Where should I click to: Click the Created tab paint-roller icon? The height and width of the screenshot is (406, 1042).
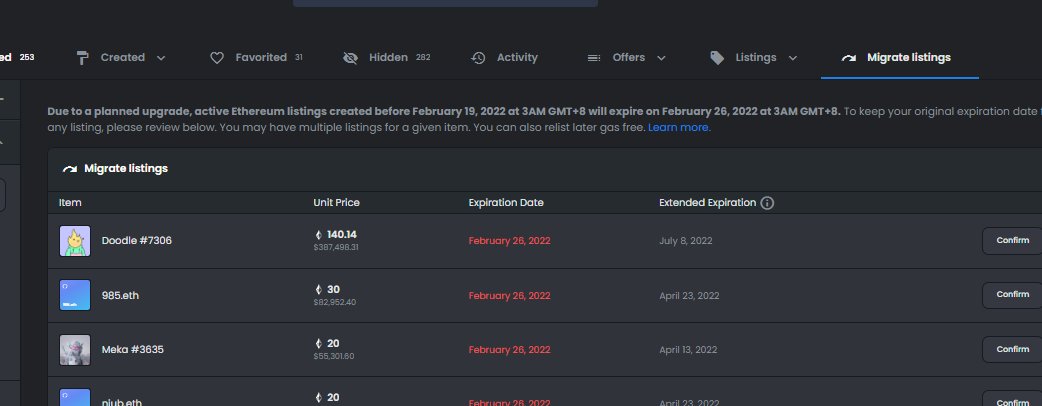(x=82, y=58)
